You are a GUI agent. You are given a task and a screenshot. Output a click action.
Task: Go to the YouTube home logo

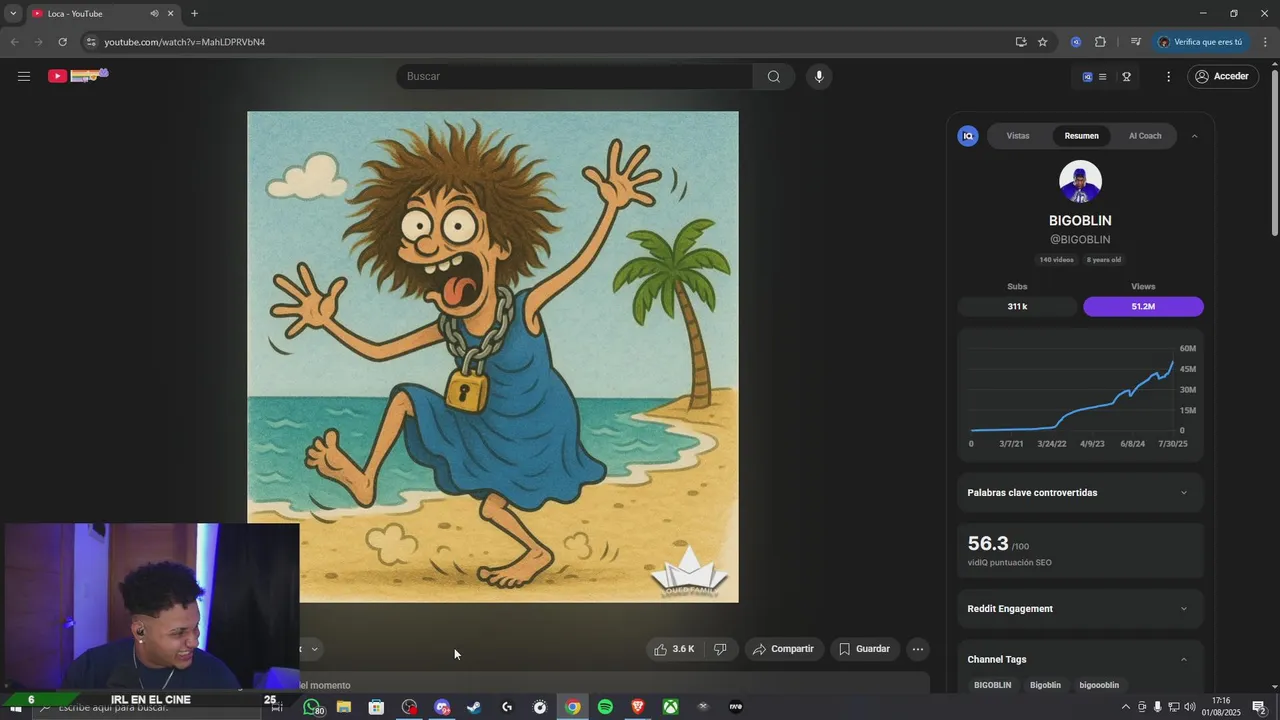point(78,76)
